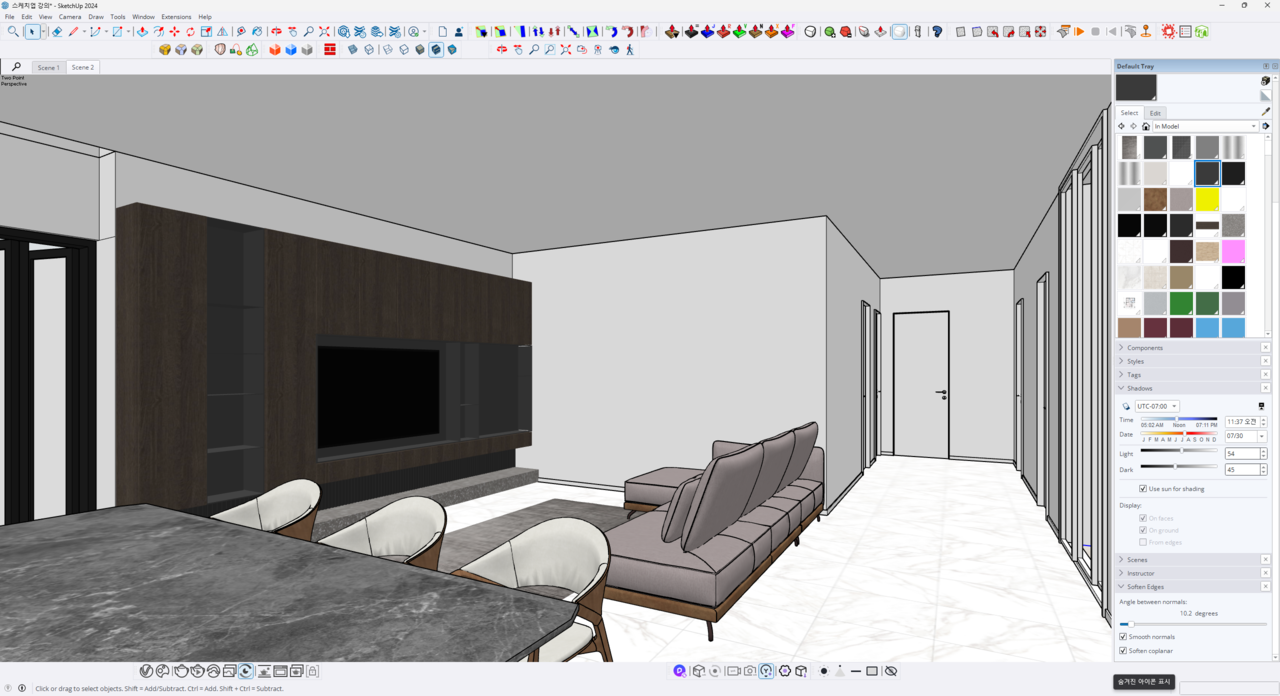Toggle On ground display checkbox

tap(1143, 530)
